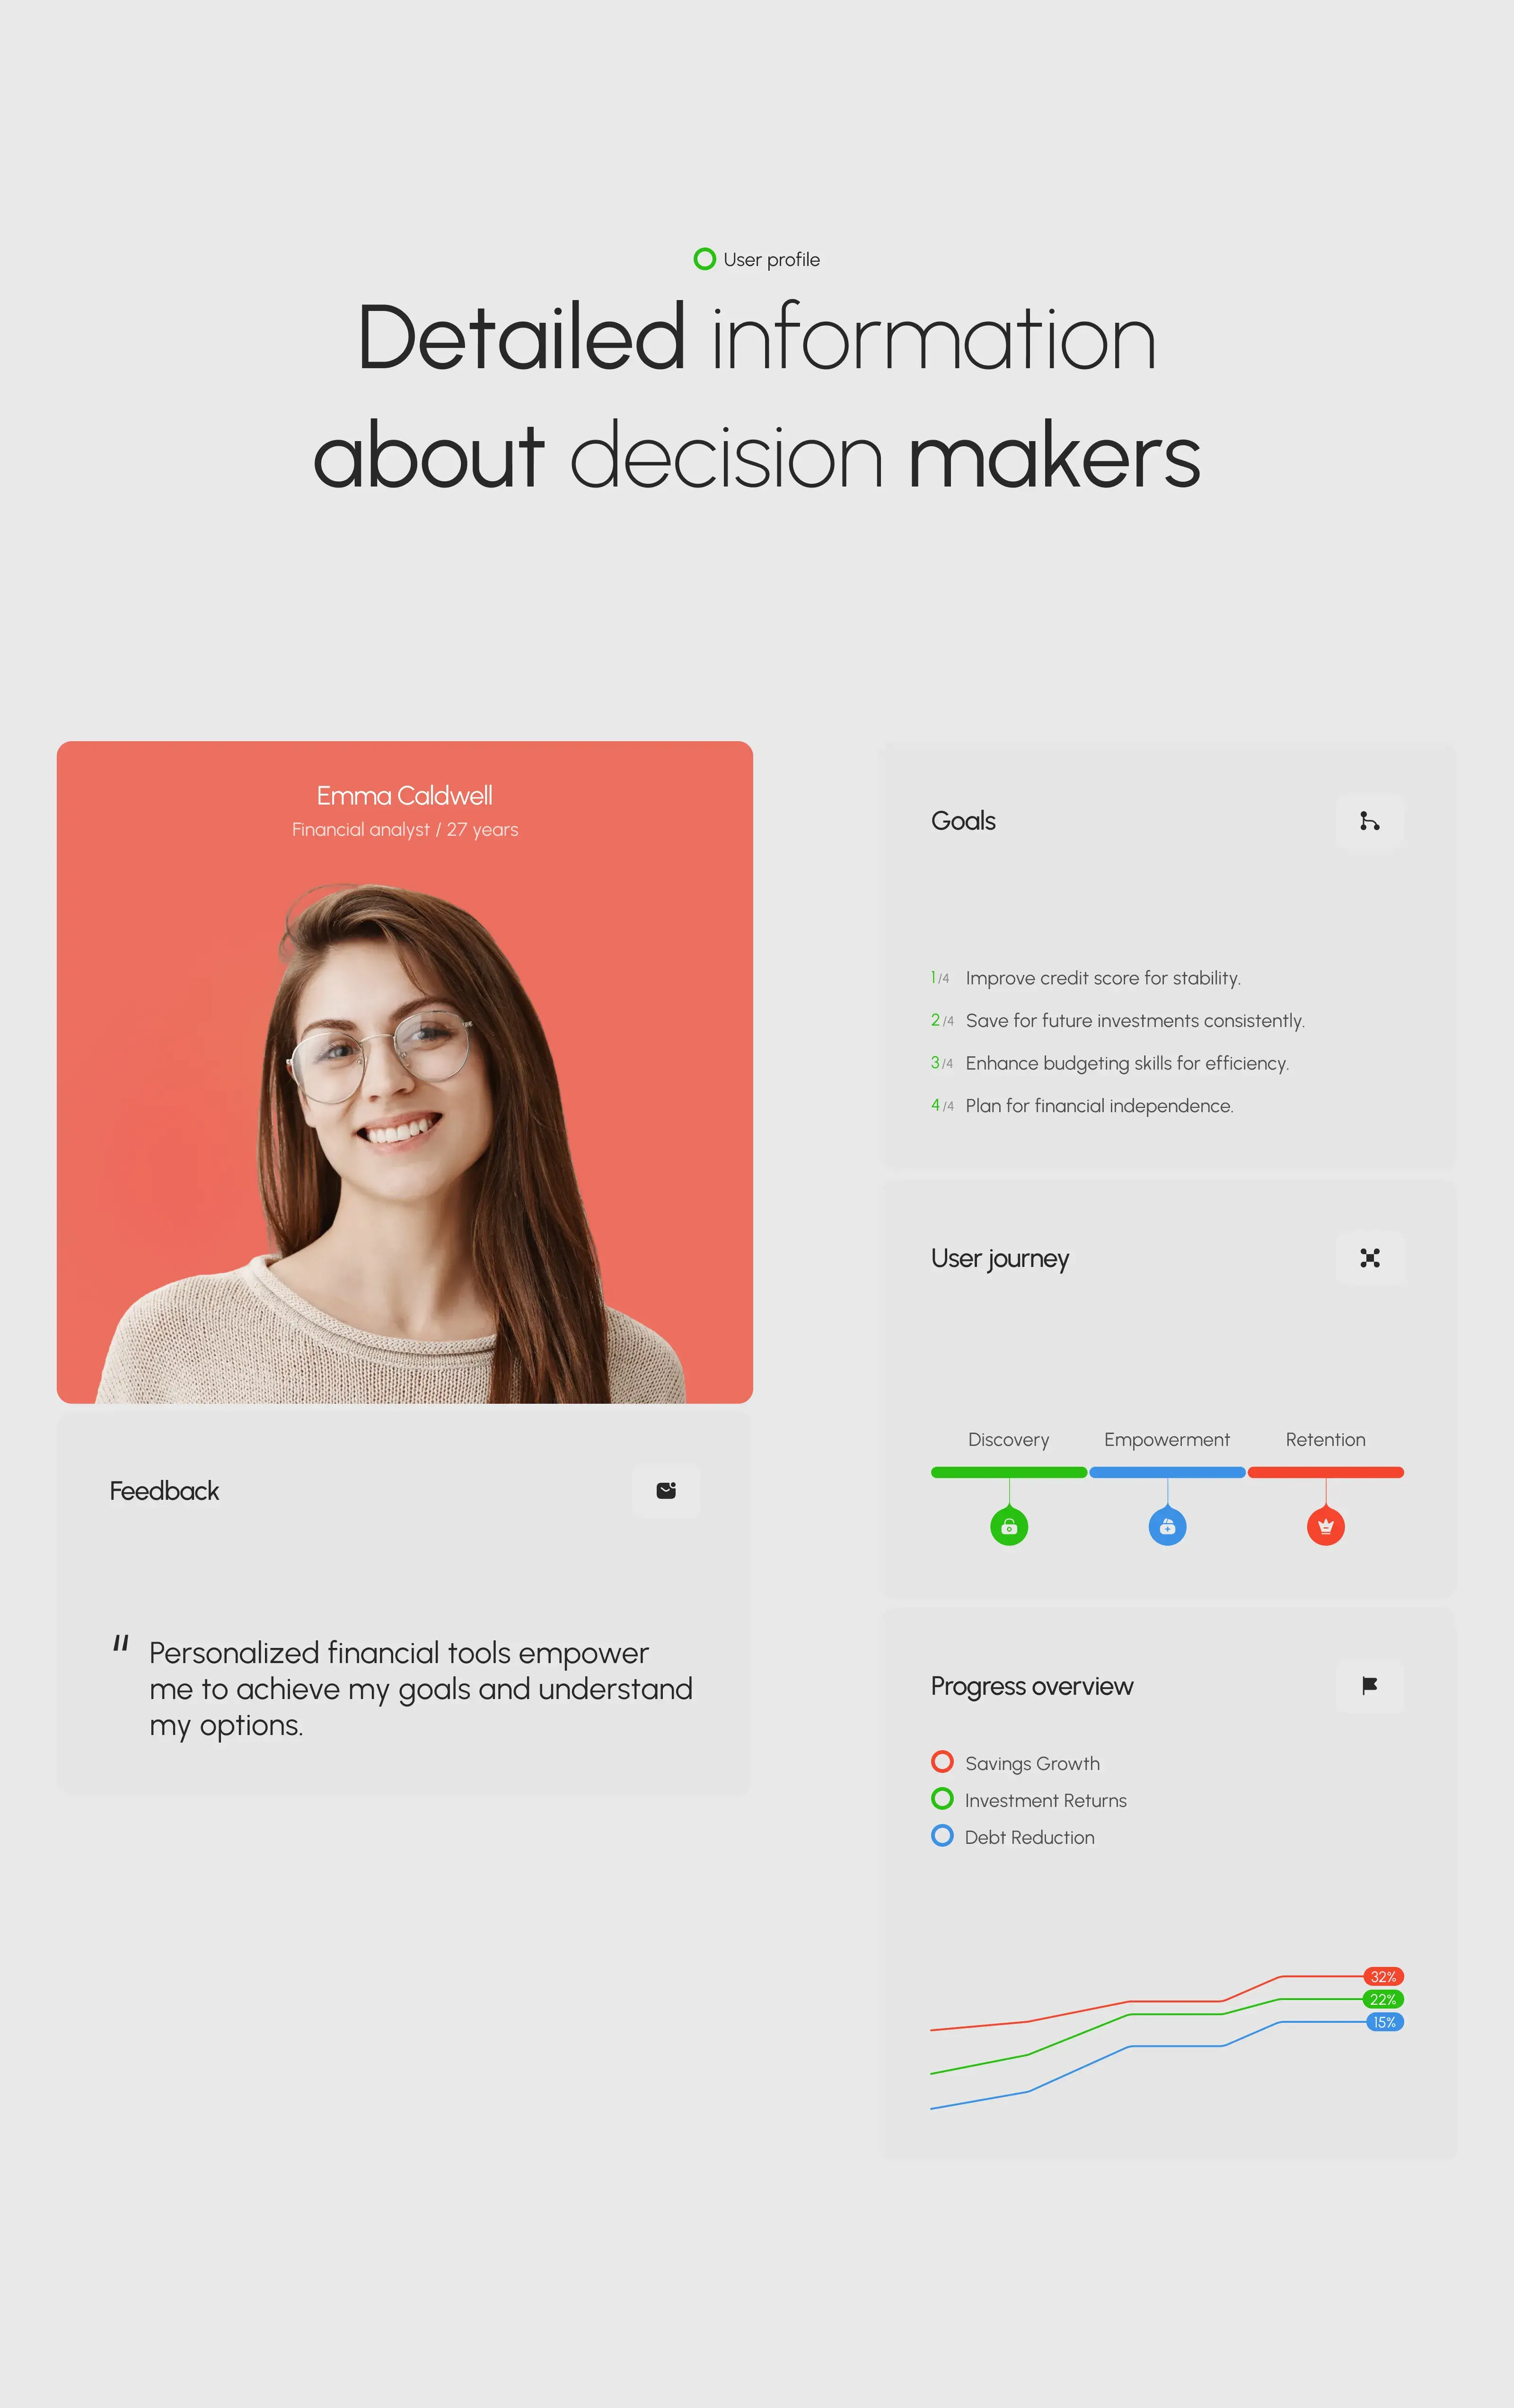Viewport: 1514px width, 2408px height.
Task: Open the Feedback section tab
Action: (x=164, y=1490)
